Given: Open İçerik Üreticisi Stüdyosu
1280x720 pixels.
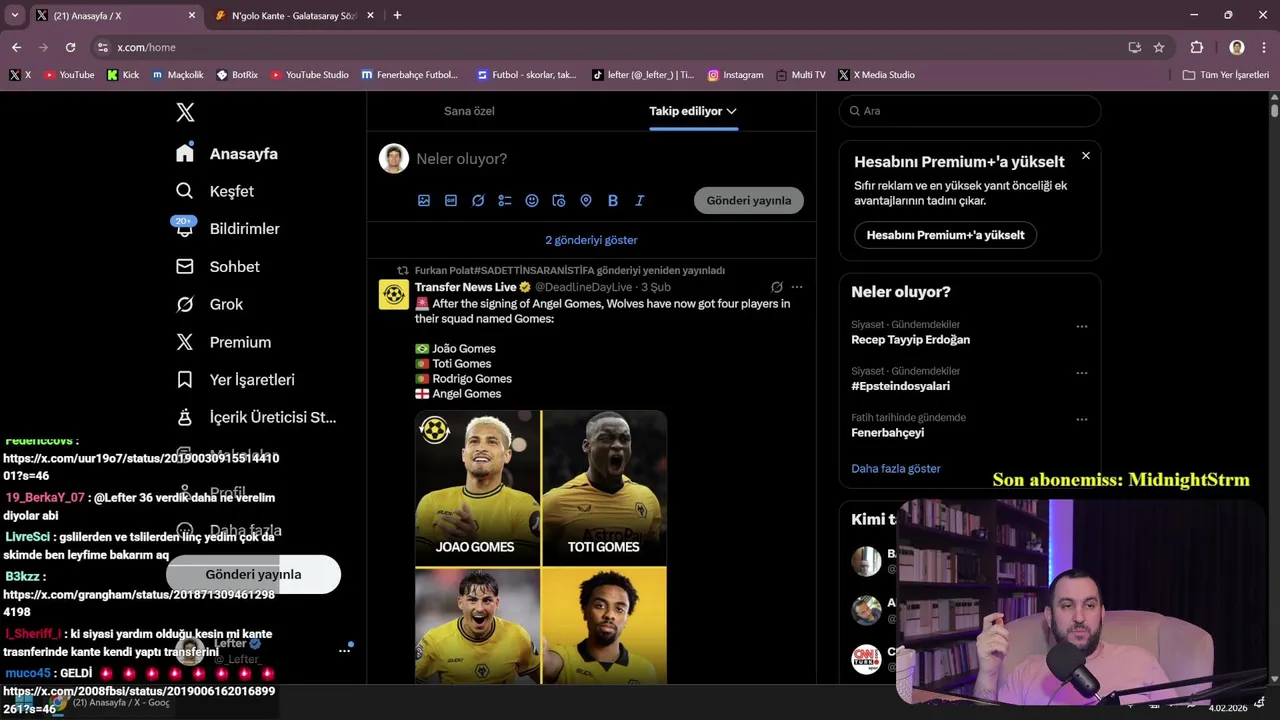Looking at the screenshot, I should (256, 417).
